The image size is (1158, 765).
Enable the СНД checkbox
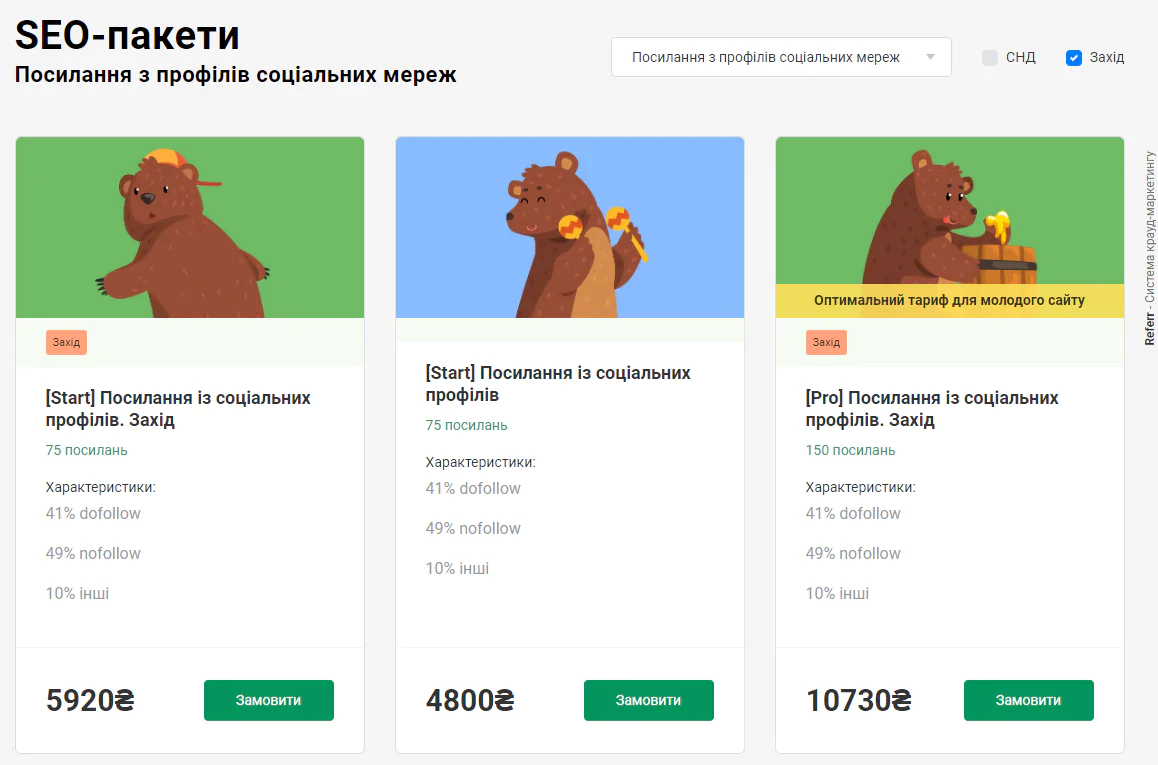(x=990, y=58)
